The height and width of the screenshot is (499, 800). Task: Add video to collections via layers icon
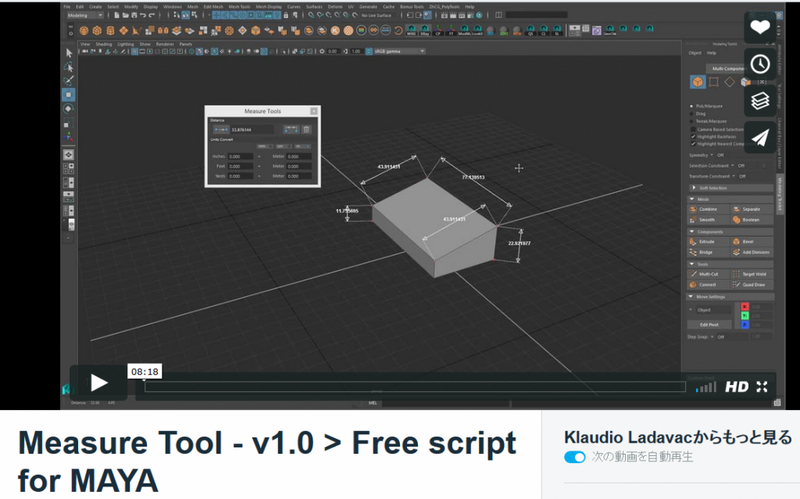pyautogui.click(x=760, y=101)
